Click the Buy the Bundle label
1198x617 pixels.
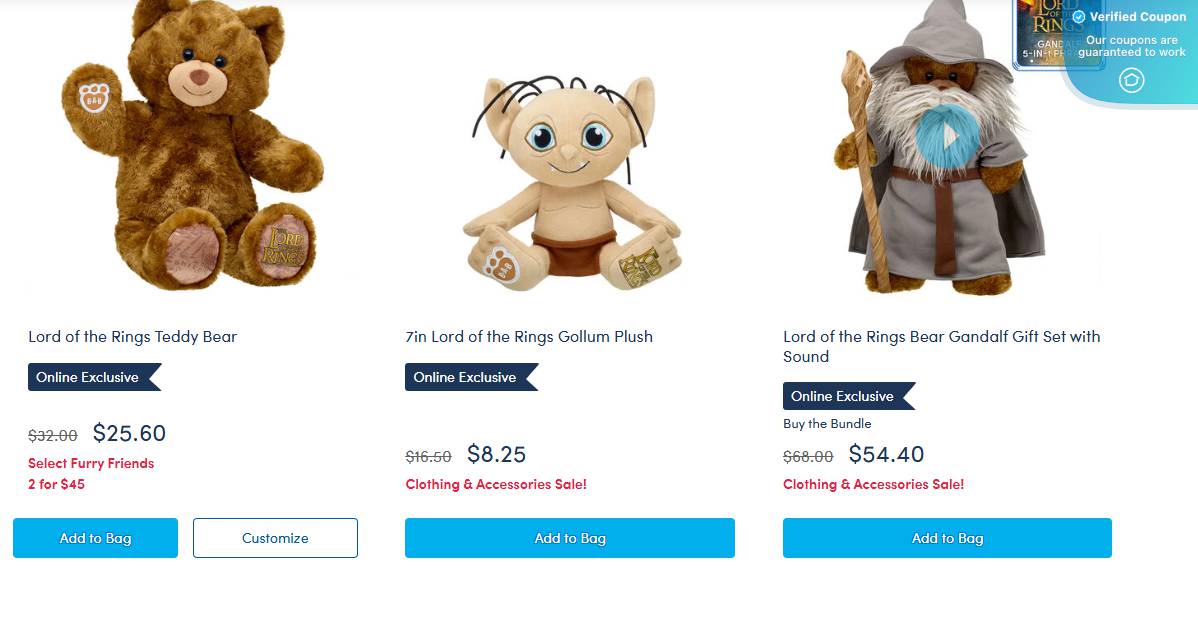coord(827,423)
